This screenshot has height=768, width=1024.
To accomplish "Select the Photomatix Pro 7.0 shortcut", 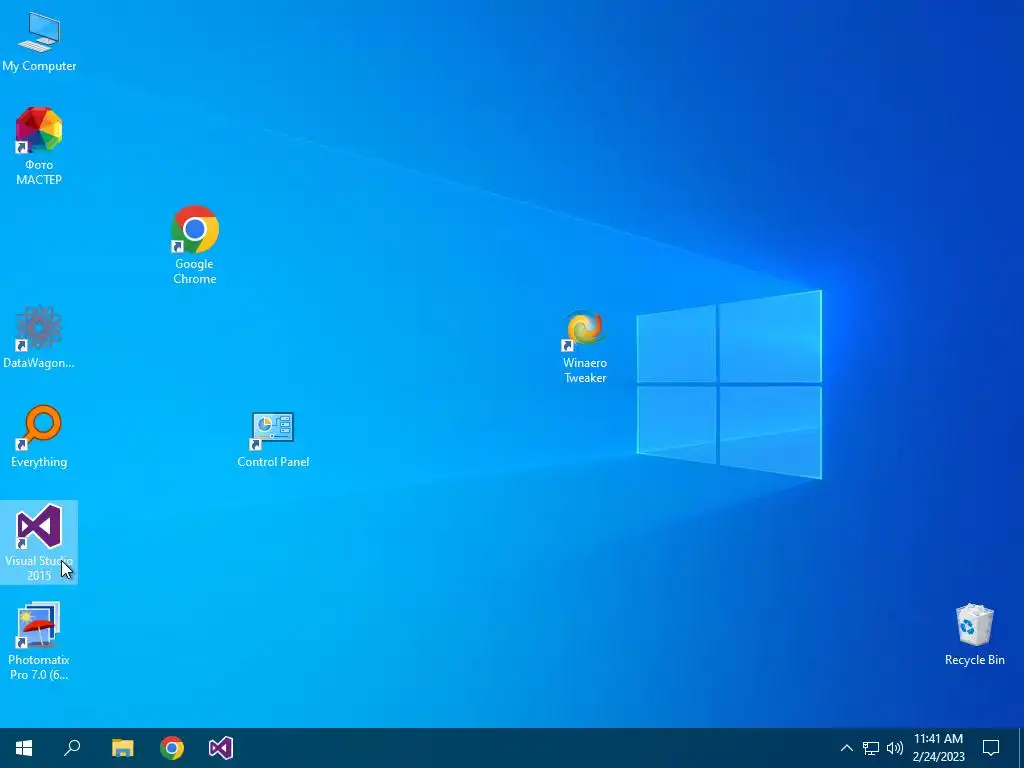I will coord(39,641).
